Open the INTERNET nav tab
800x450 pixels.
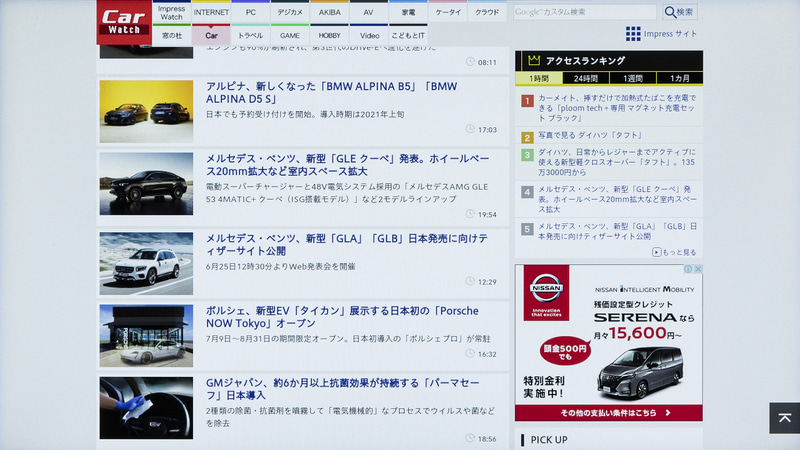(211, 13)
